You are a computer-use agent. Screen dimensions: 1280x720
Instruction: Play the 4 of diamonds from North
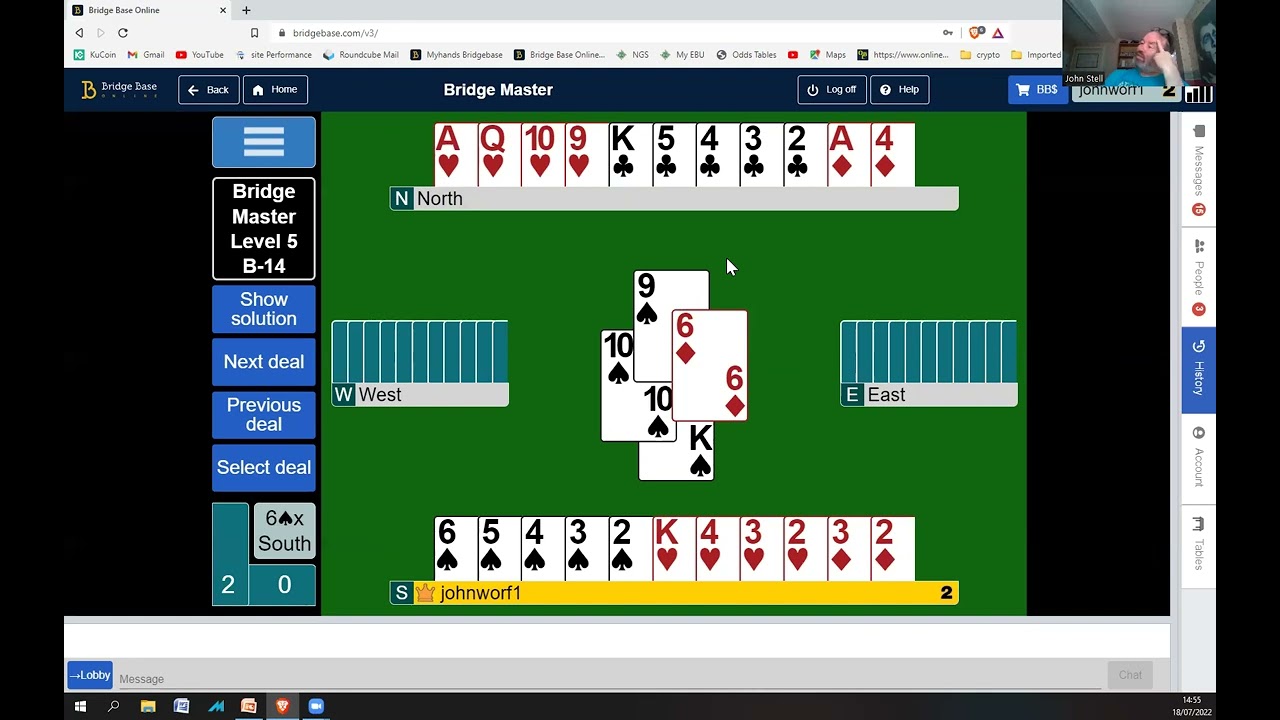coord(893,154)
